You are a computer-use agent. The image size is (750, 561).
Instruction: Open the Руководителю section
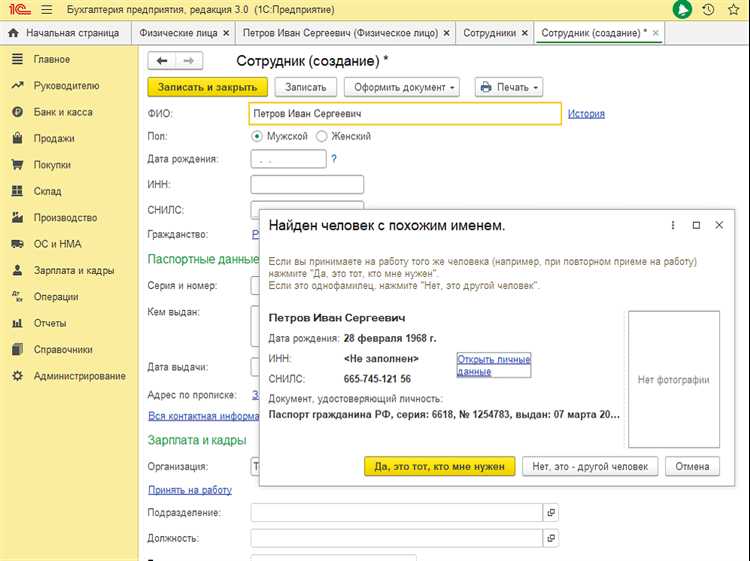pos(66,86)
